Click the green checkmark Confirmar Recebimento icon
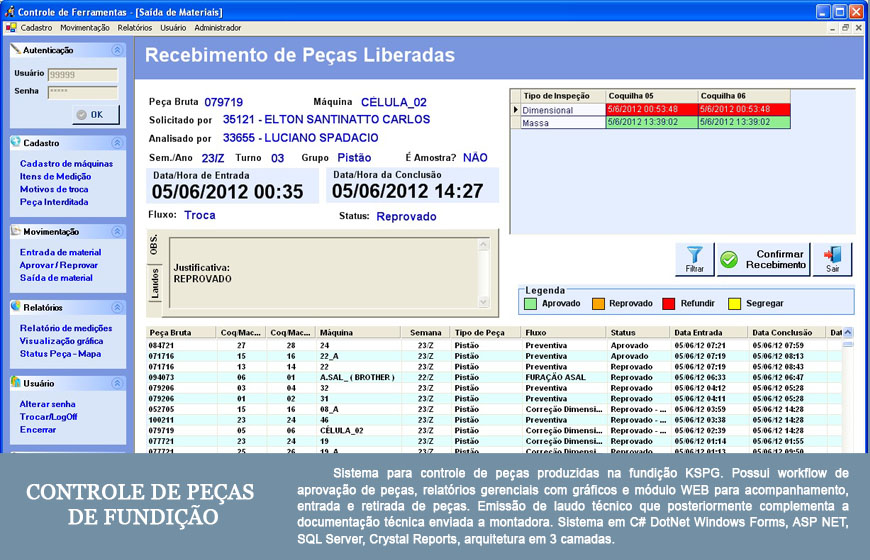The image size is (870, 560). pos(729,259)
